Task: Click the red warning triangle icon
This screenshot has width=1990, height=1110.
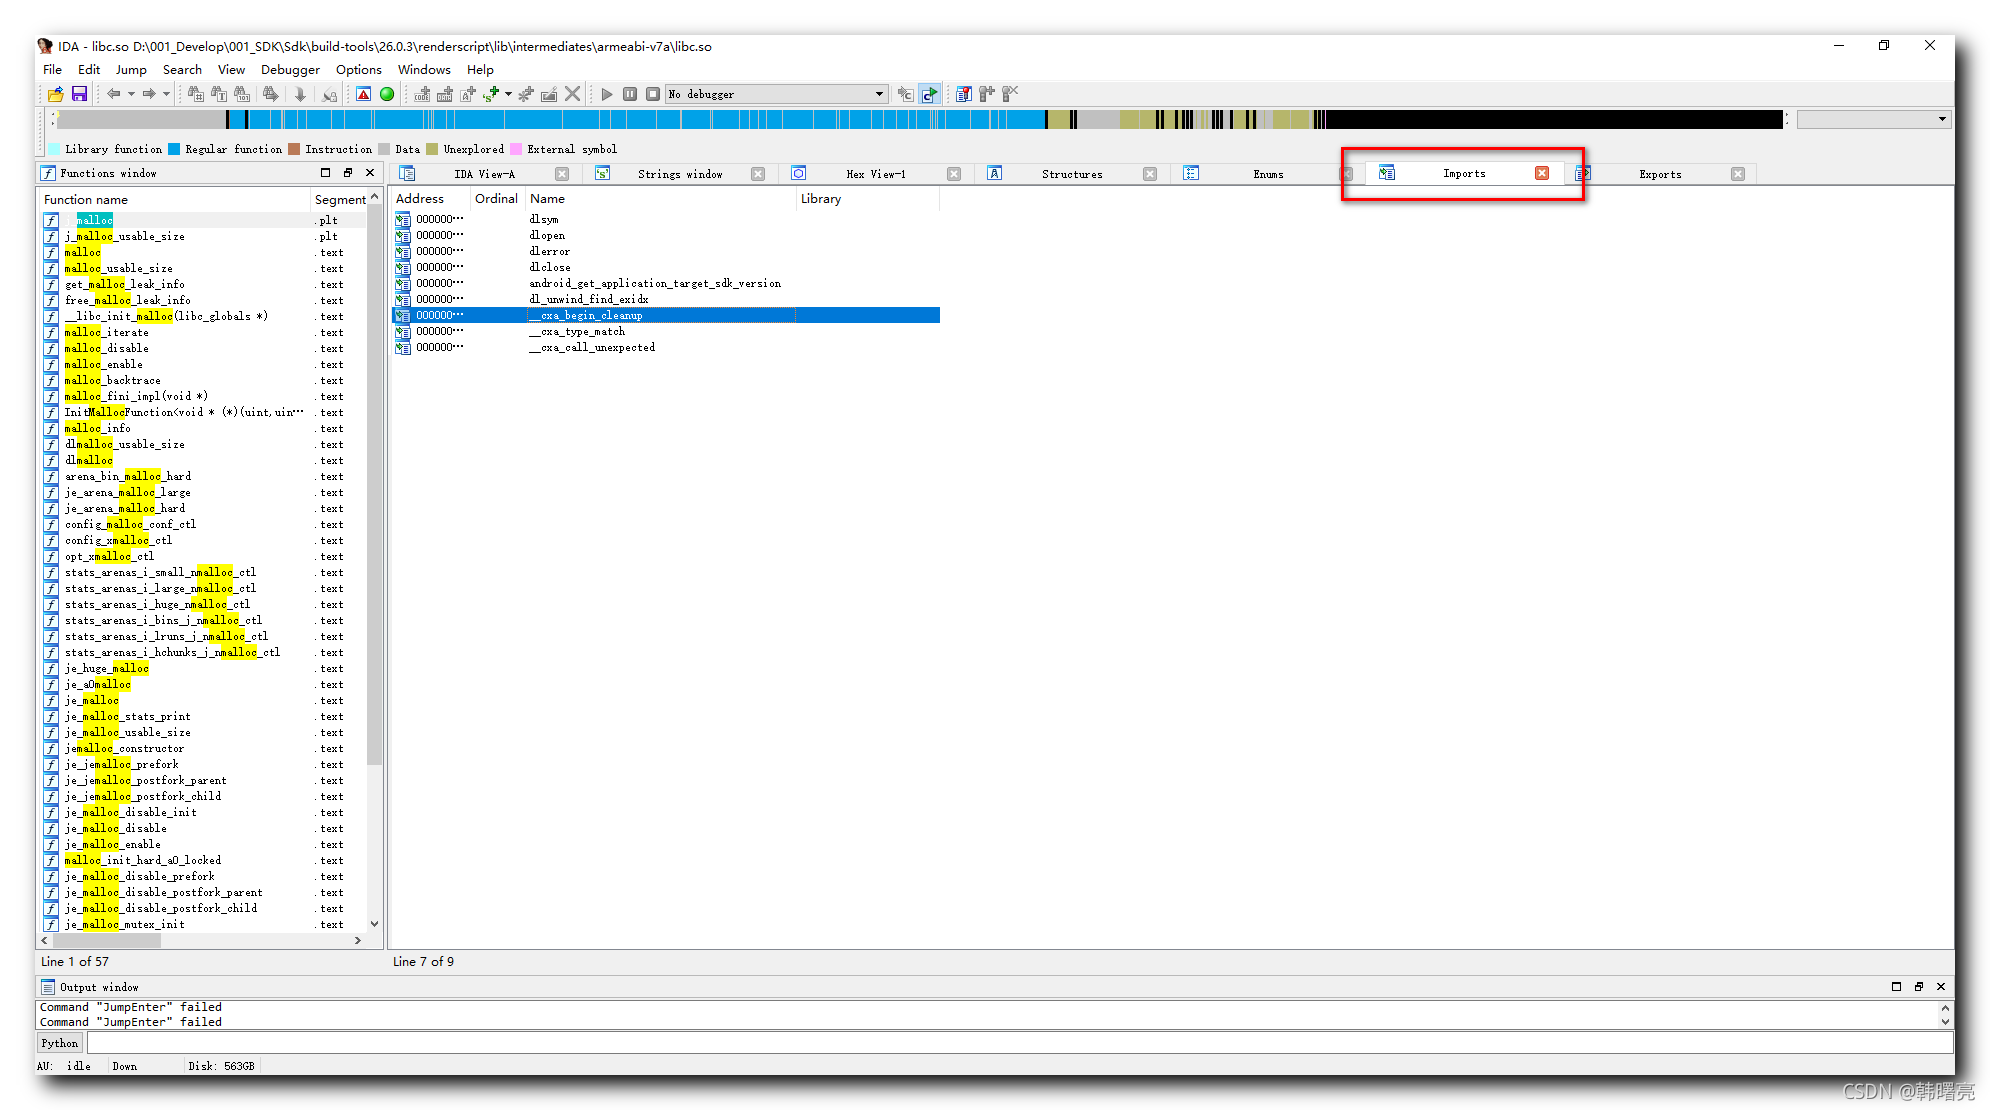Action: tap(363, 94)
